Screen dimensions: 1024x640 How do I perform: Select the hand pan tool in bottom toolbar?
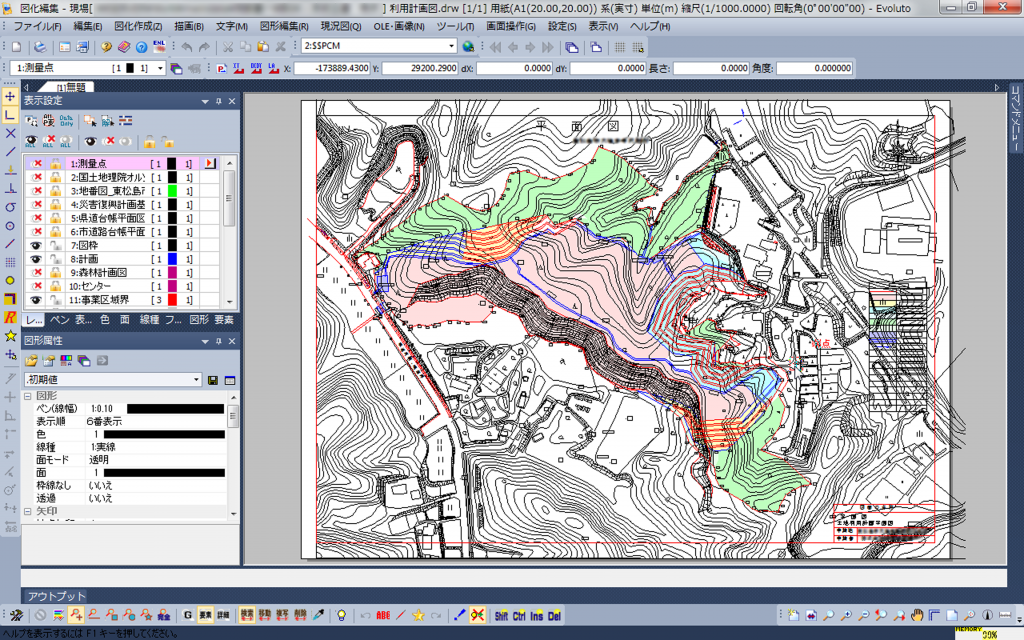[x=915, y=615]
